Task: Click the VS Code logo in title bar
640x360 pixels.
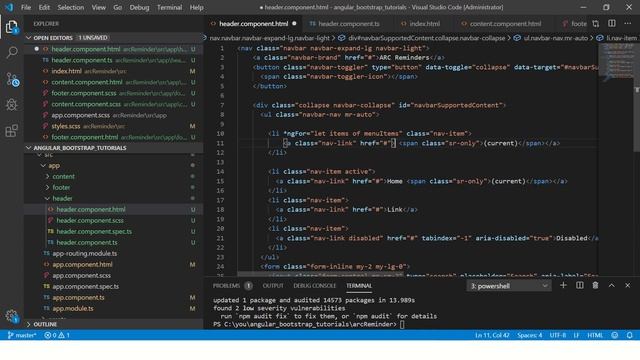Action: (9, 7)
